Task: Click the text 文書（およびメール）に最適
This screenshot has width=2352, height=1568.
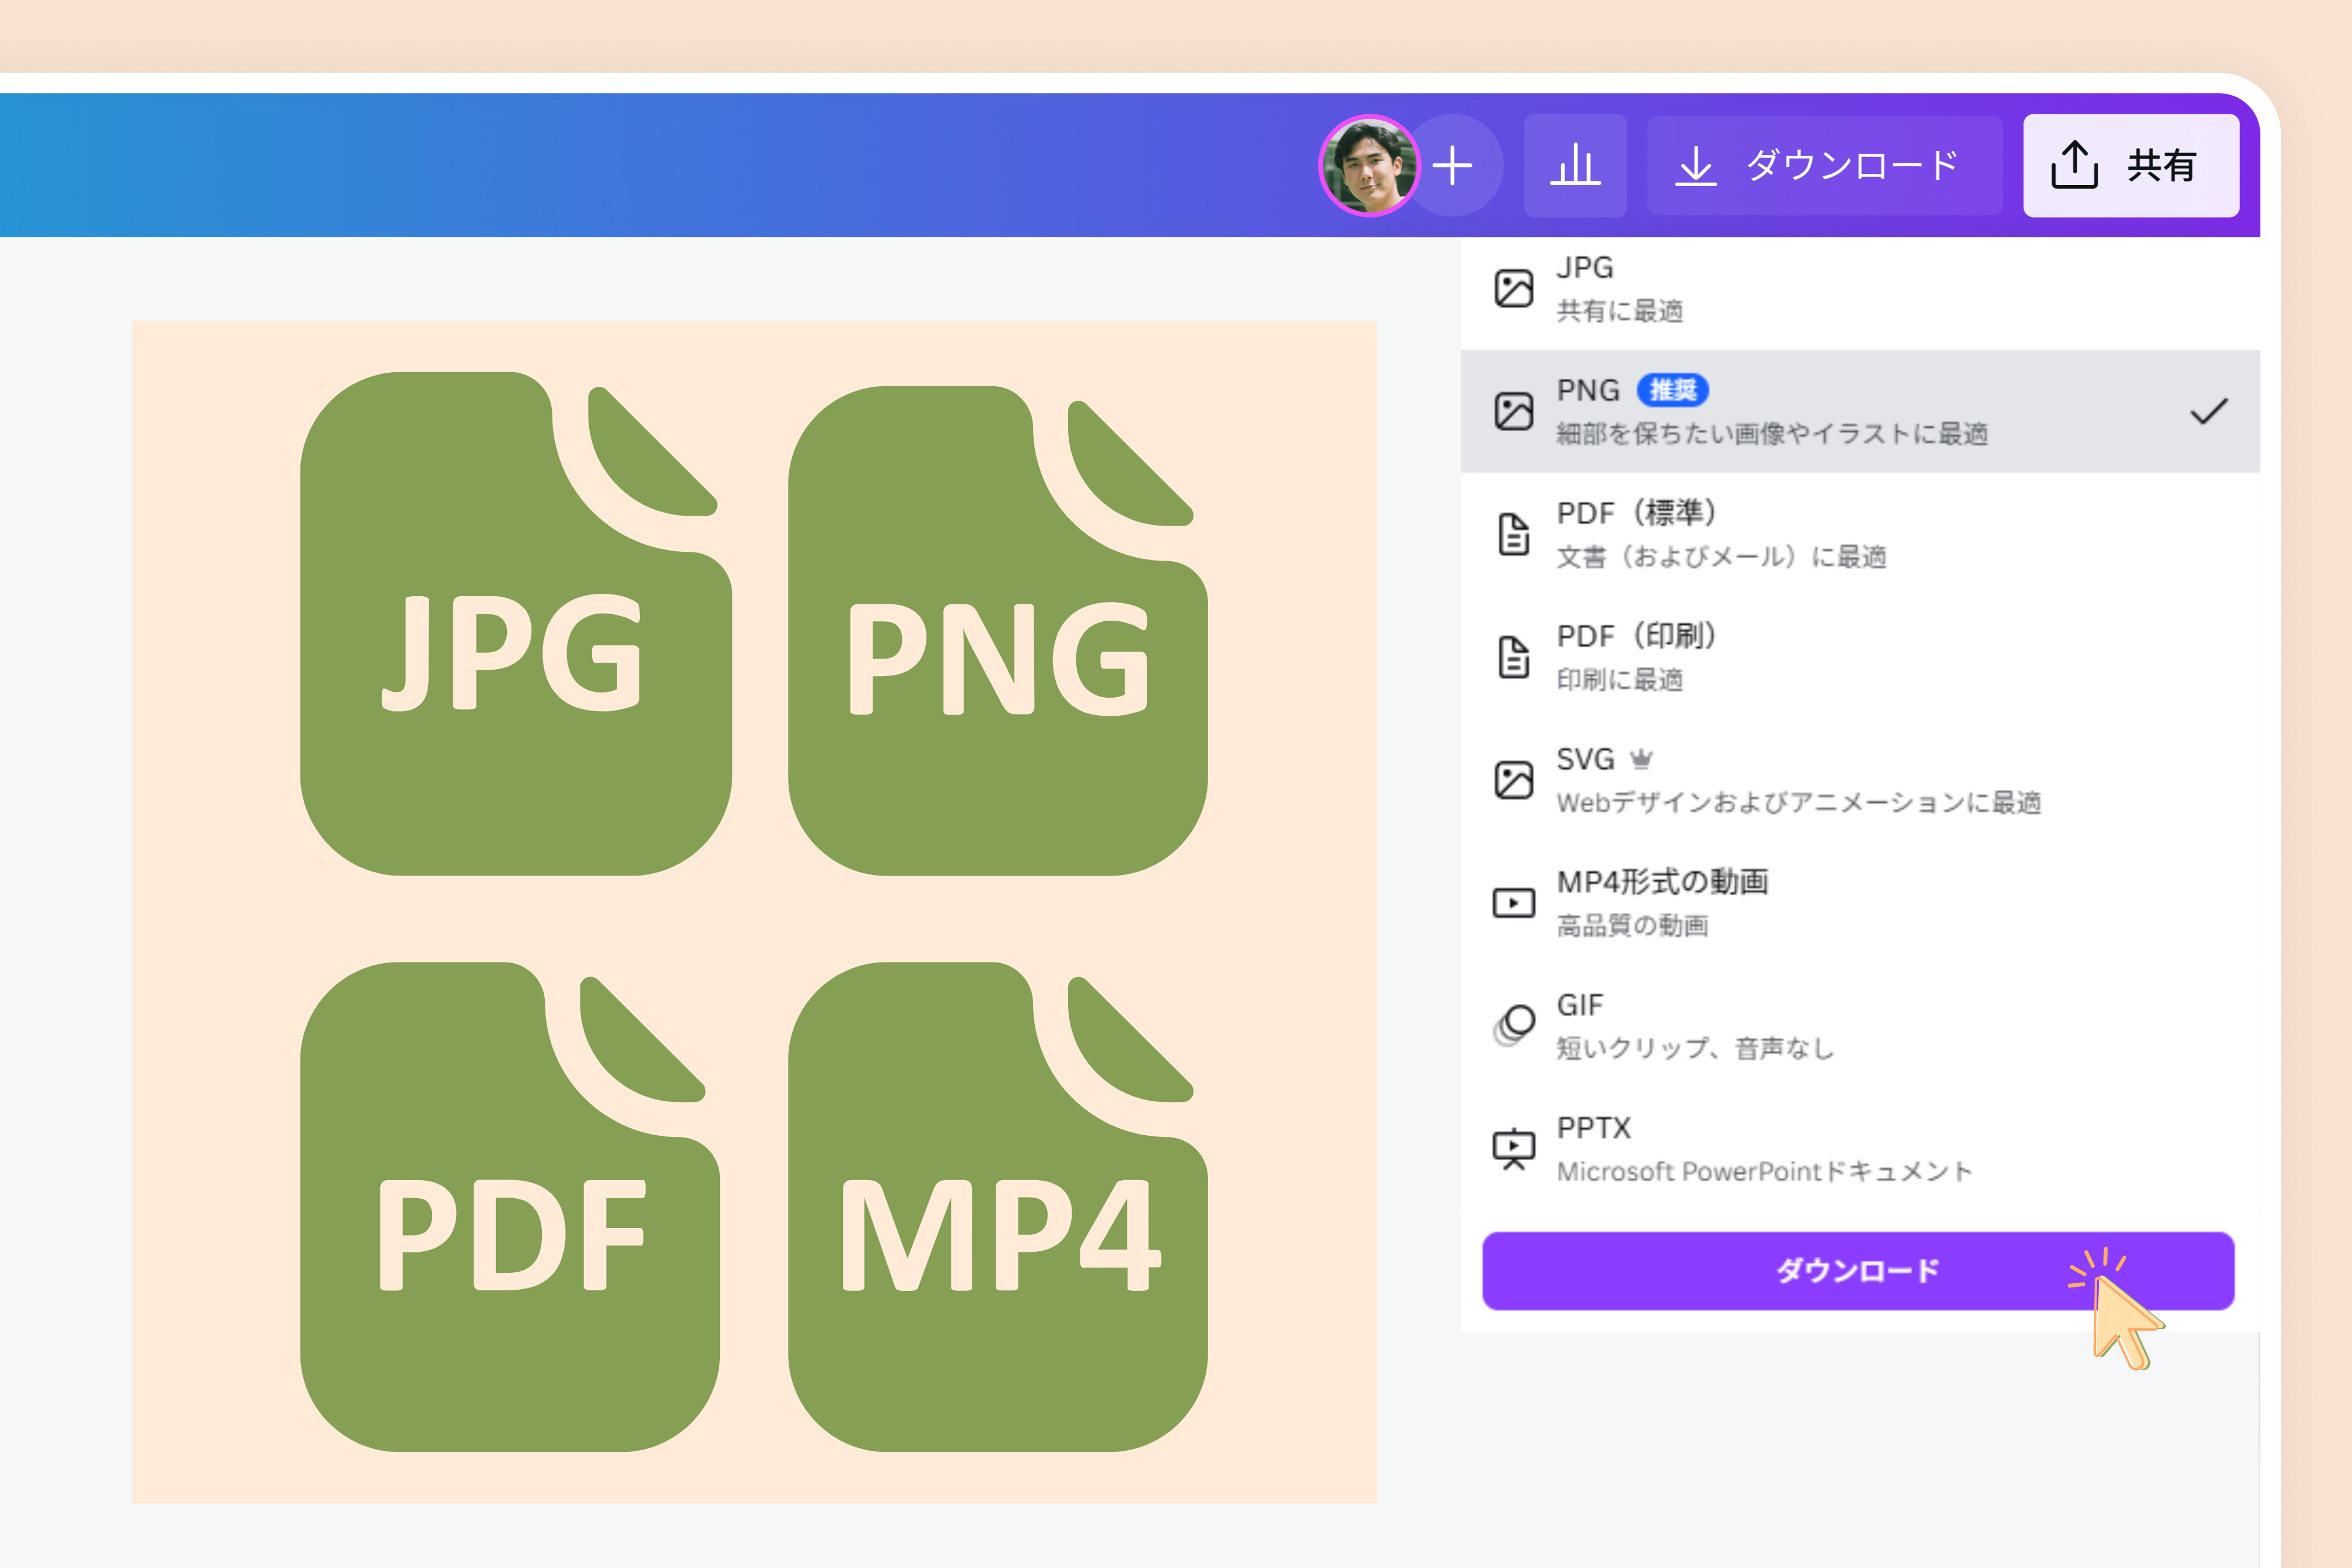Action: click(1722, 557)
